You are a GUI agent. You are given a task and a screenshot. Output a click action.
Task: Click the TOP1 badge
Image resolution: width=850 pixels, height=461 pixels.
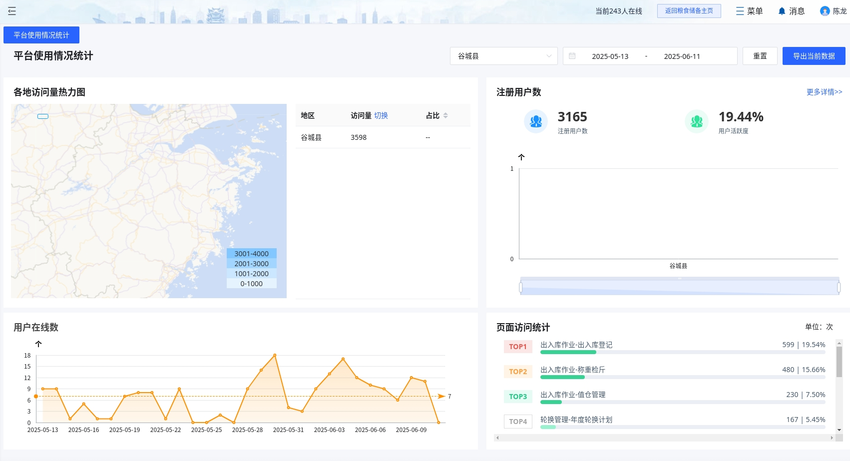tap(518, 347)
